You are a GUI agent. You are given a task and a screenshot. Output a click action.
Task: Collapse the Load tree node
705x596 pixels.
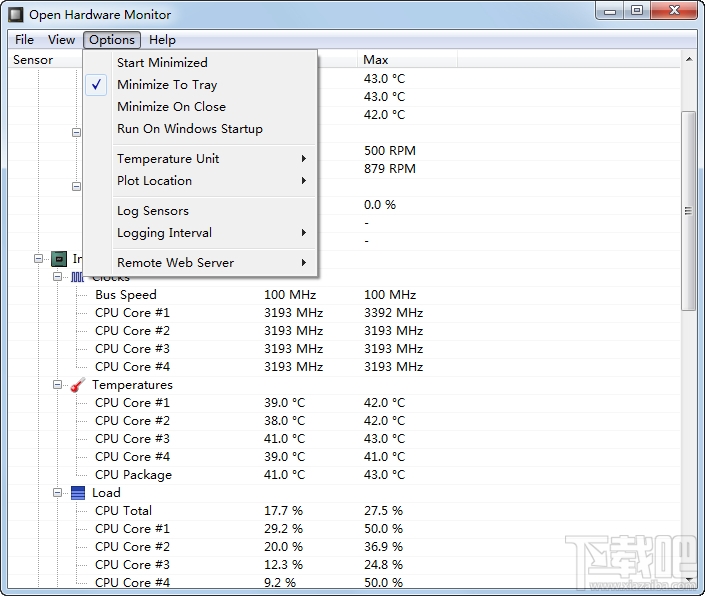coord(58,493)
